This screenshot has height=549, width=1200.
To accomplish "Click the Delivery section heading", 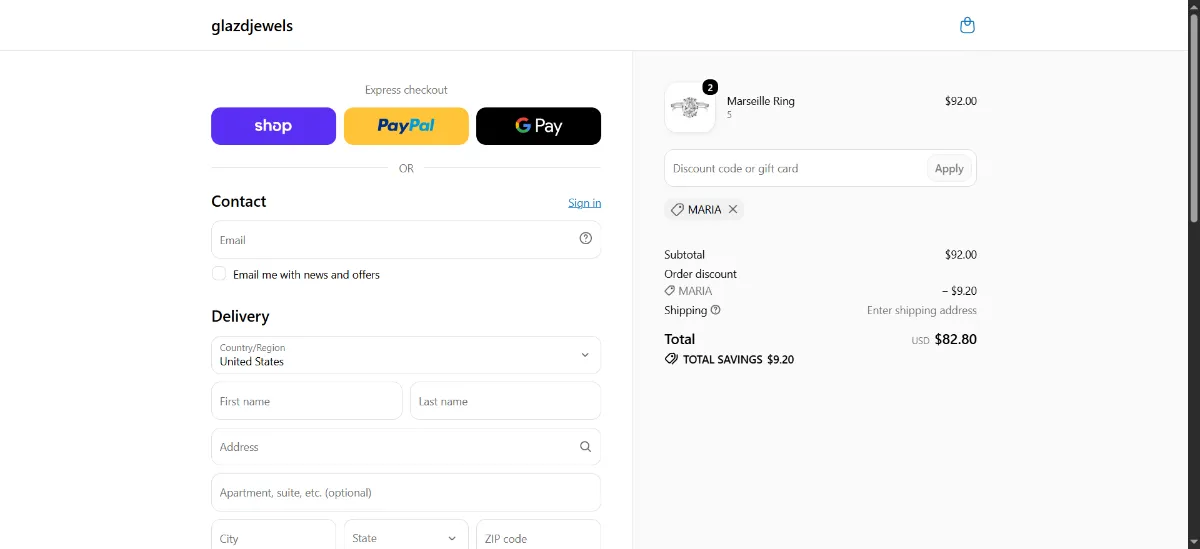I will click(x=240, y=316).
